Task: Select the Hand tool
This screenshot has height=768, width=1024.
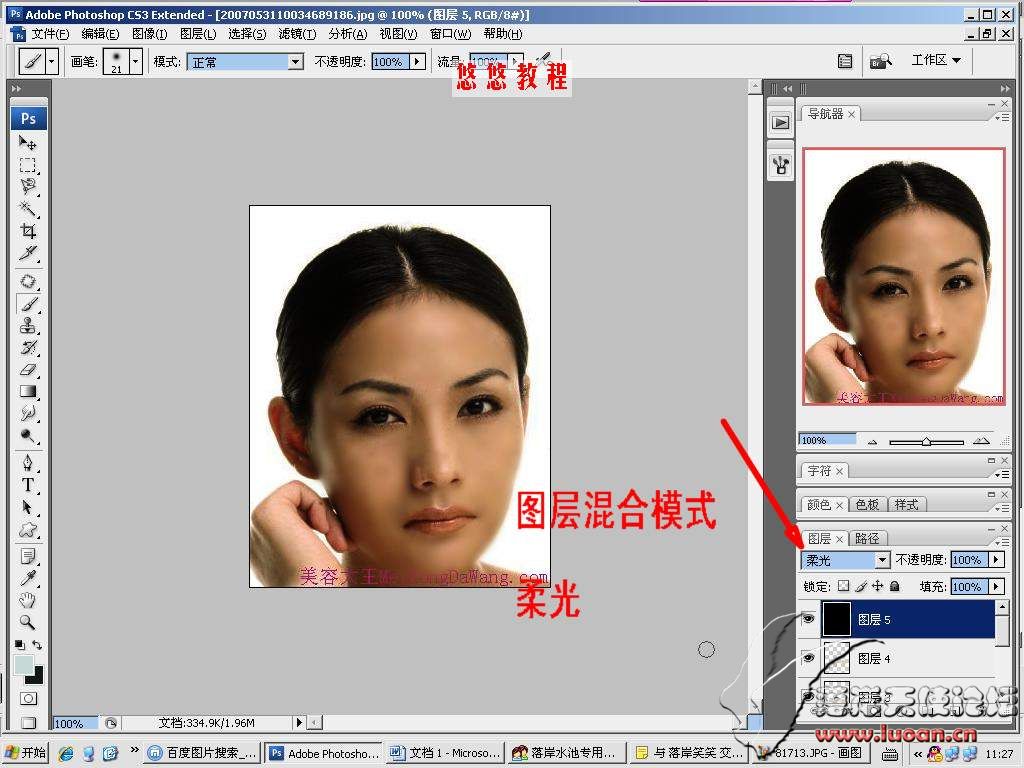Action: pyautogui.click(x=27, y=600)
